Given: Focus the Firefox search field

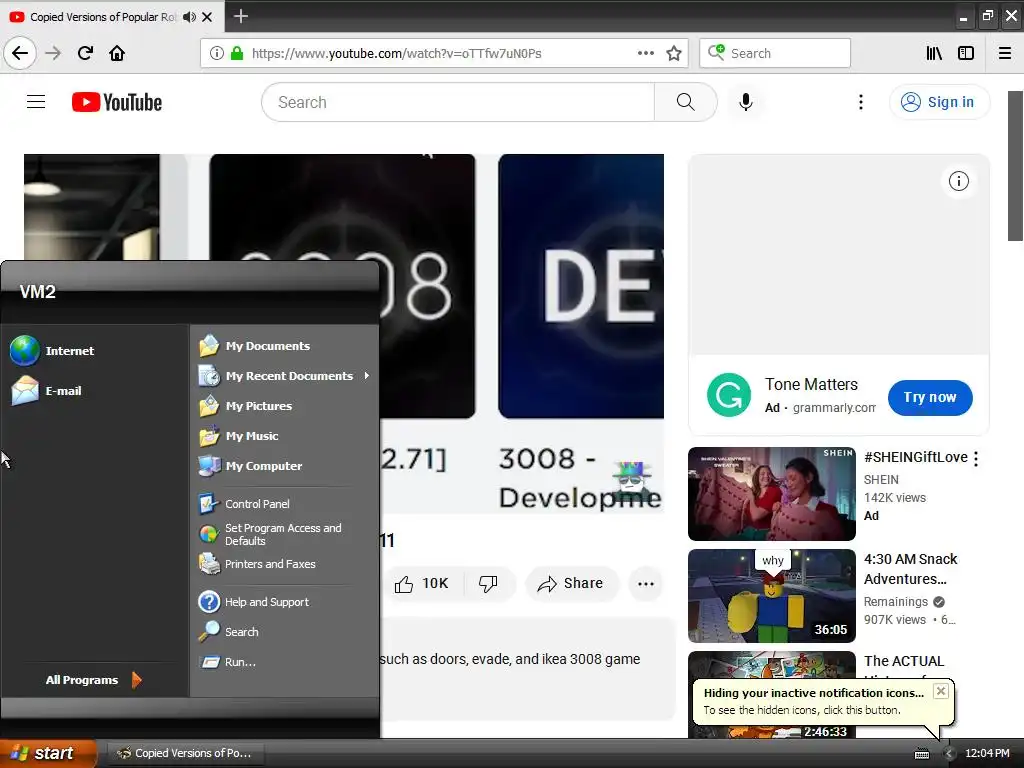Looking at the screenshot, I should click(775, 54).
